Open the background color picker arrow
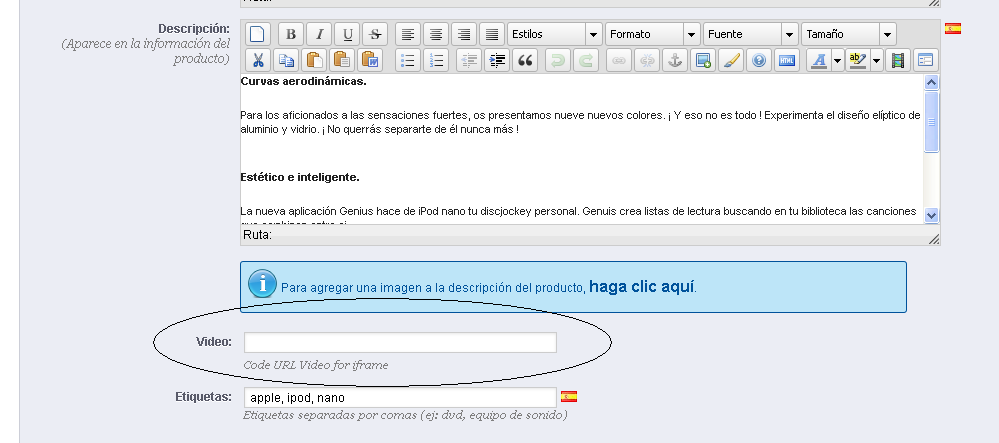 pos(877,61)
